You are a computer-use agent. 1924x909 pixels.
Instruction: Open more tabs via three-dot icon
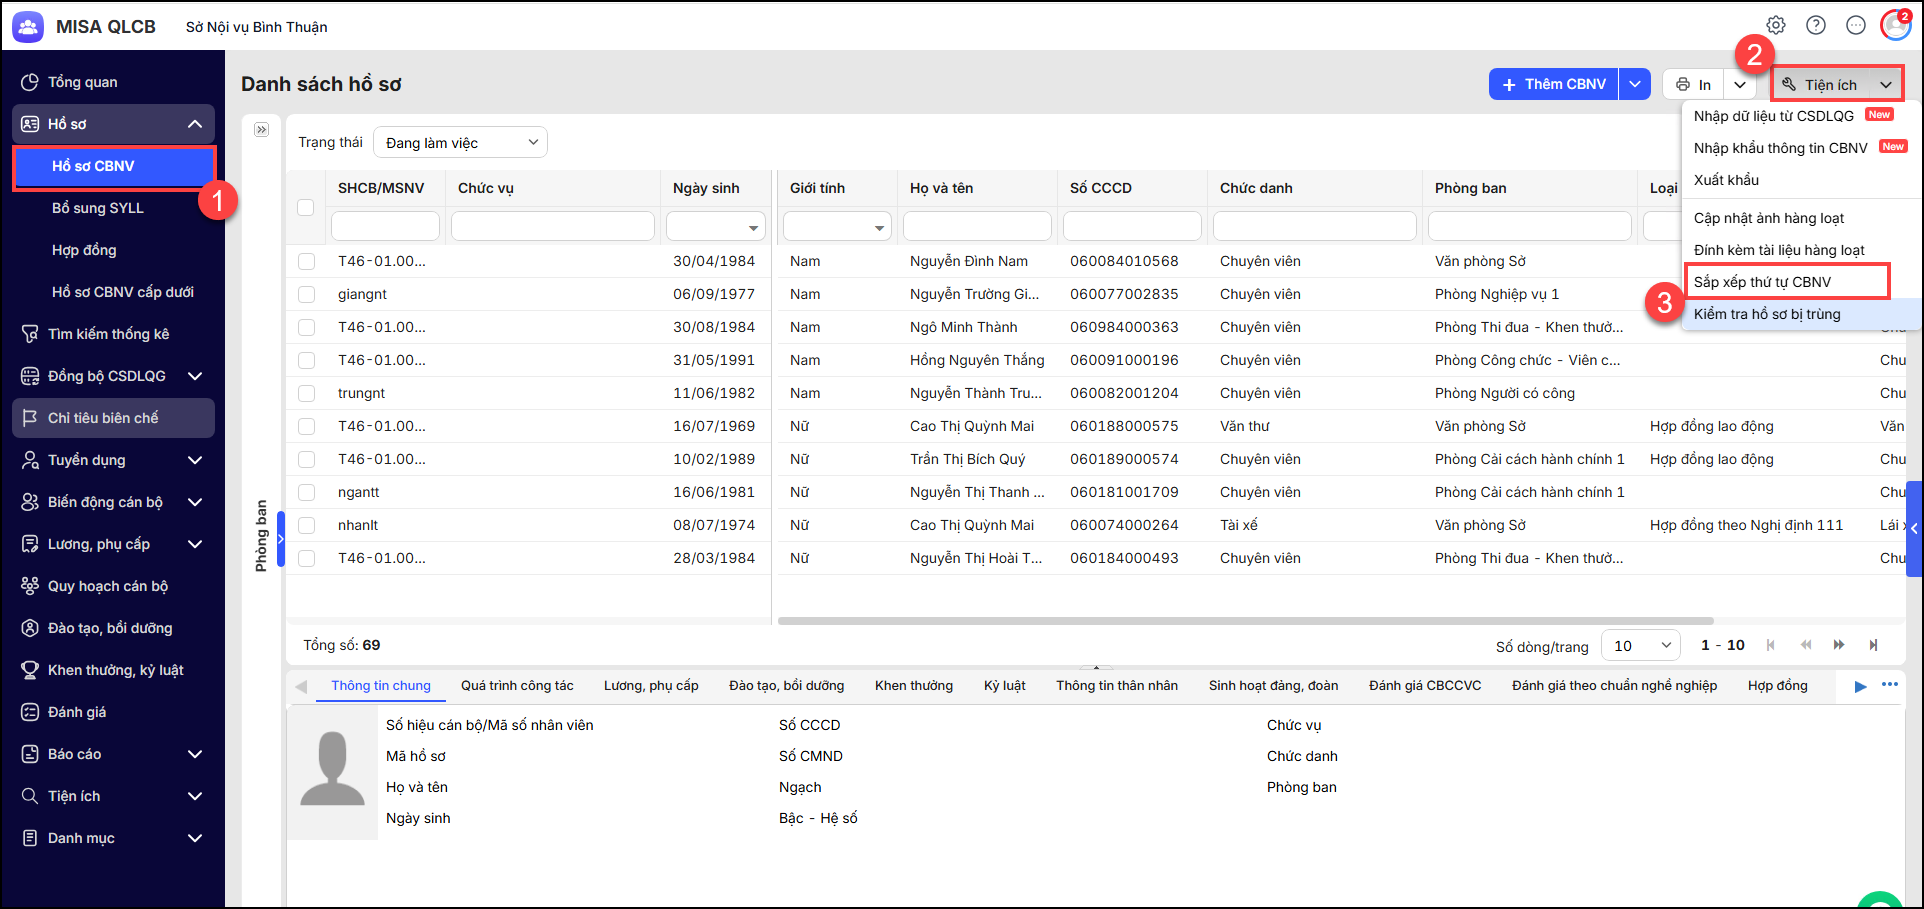(1889, 685)
